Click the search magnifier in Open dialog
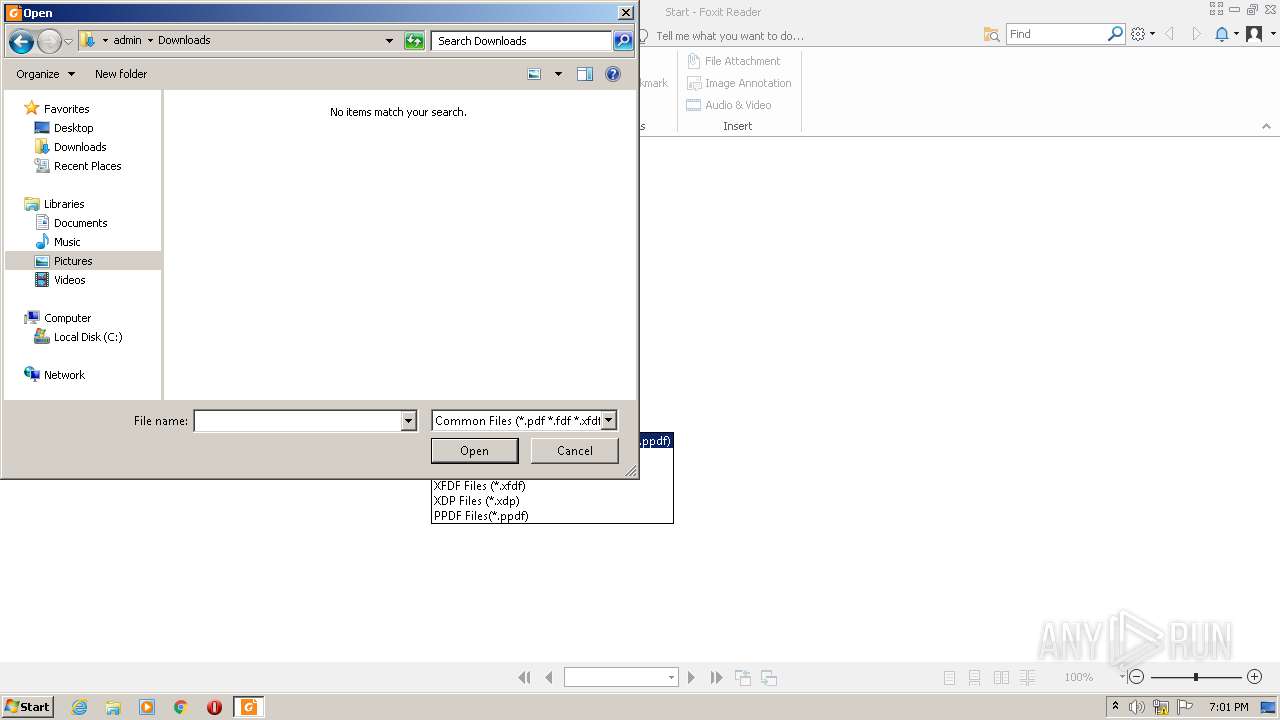The height and width of the screenshot is (720, 1280). [623, 41]
